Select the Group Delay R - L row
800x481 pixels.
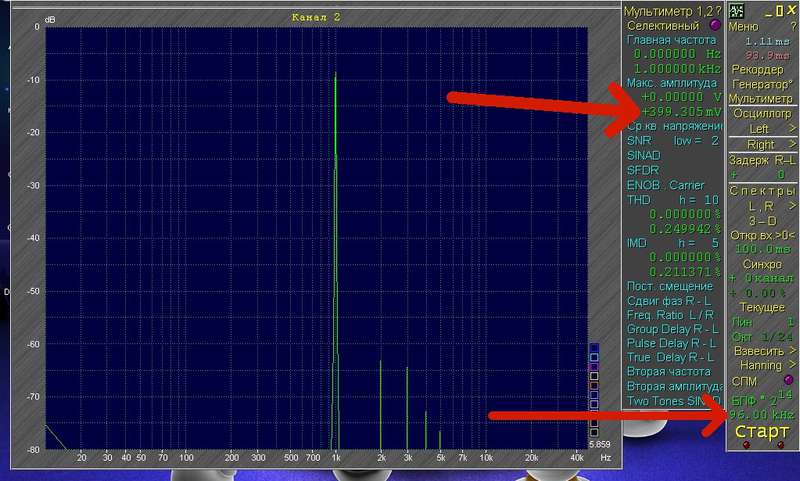(672, 329)
